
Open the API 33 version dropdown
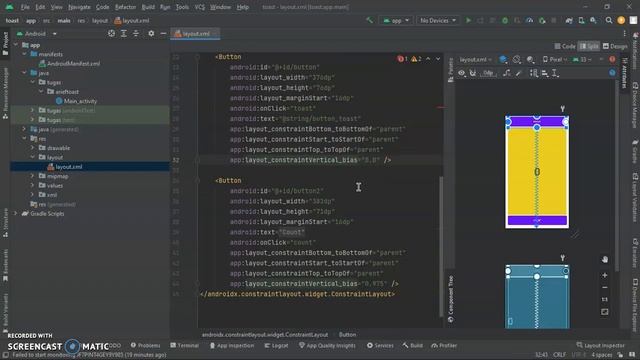[582, 60]
